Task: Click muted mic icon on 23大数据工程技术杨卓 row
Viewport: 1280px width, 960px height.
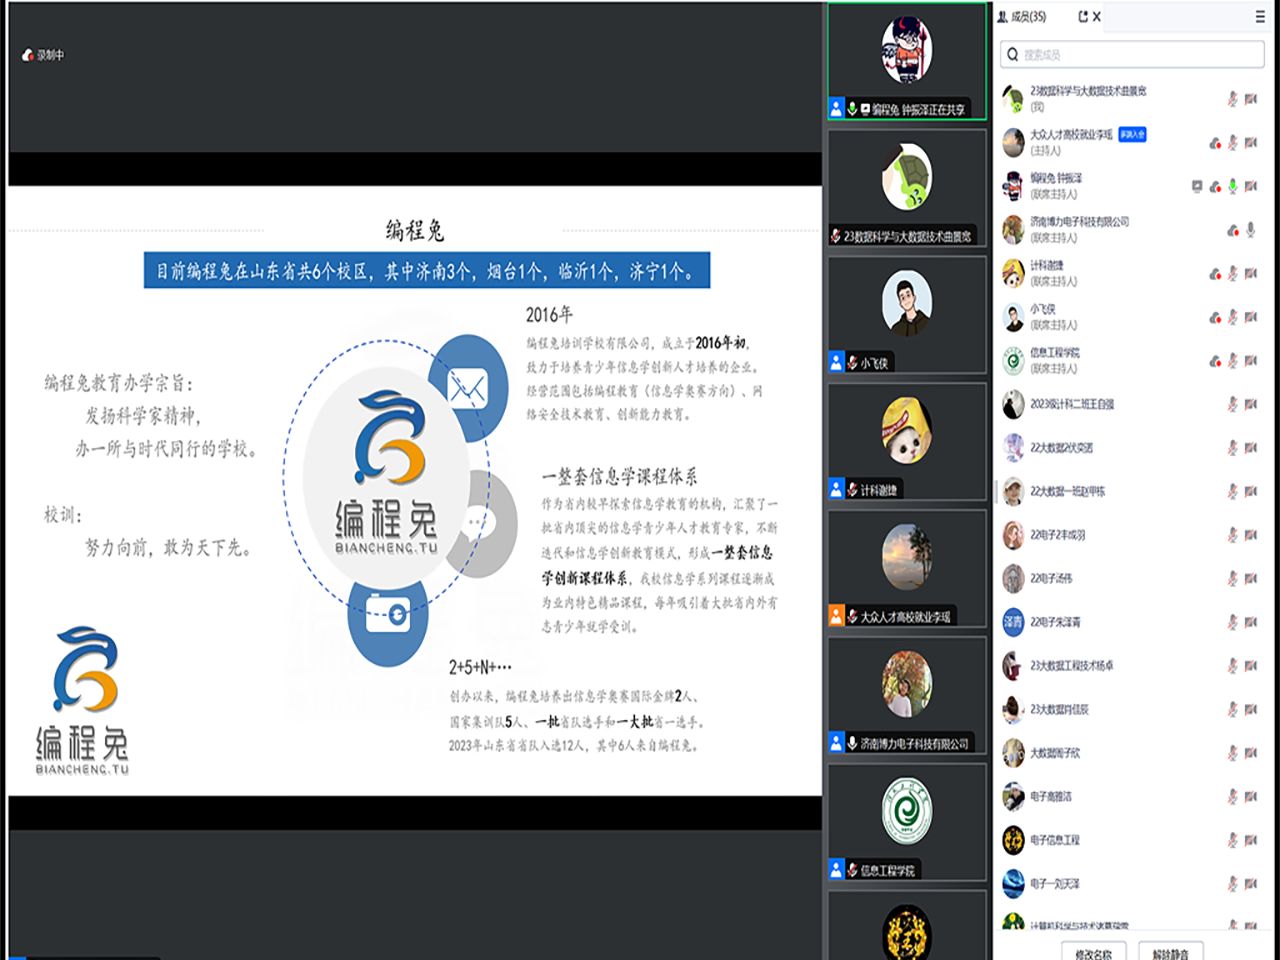Action: tap(1233, 665)
